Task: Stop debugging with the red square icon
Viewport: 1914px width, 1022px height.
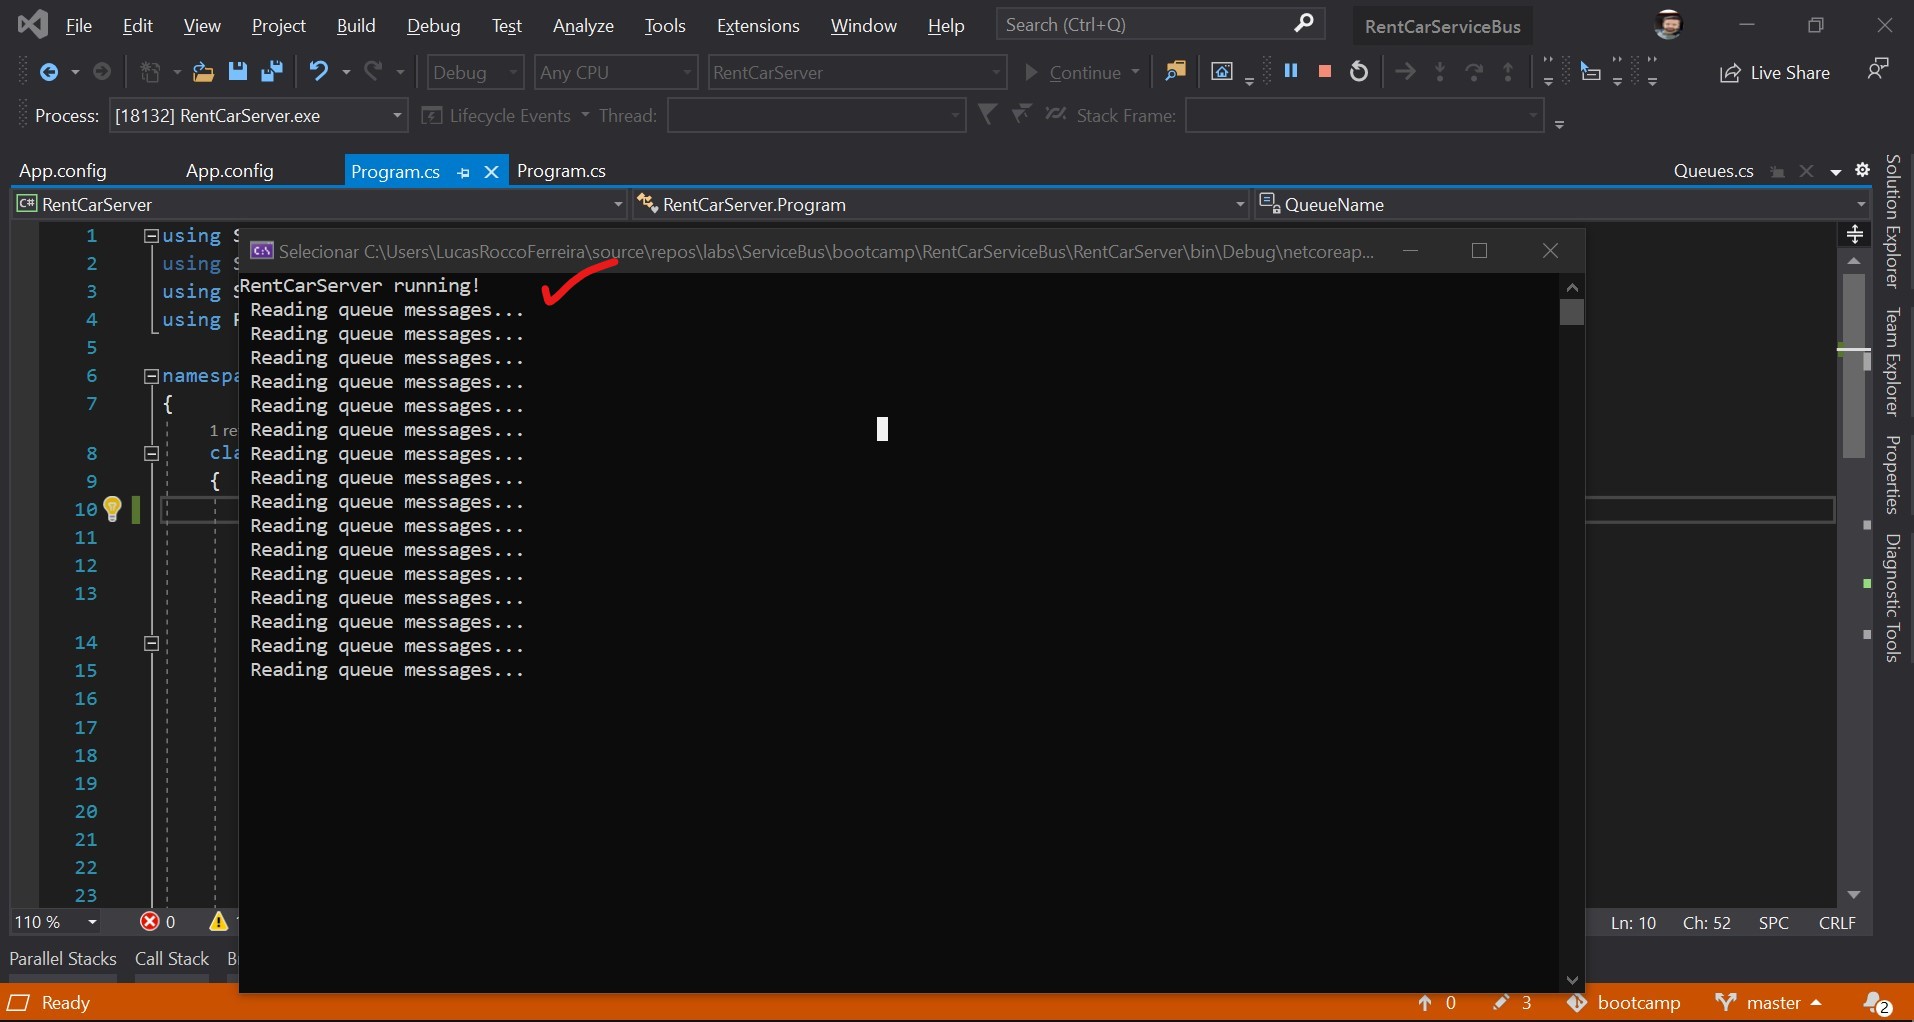Action: pyautogui.click(x=1325, y=71)
